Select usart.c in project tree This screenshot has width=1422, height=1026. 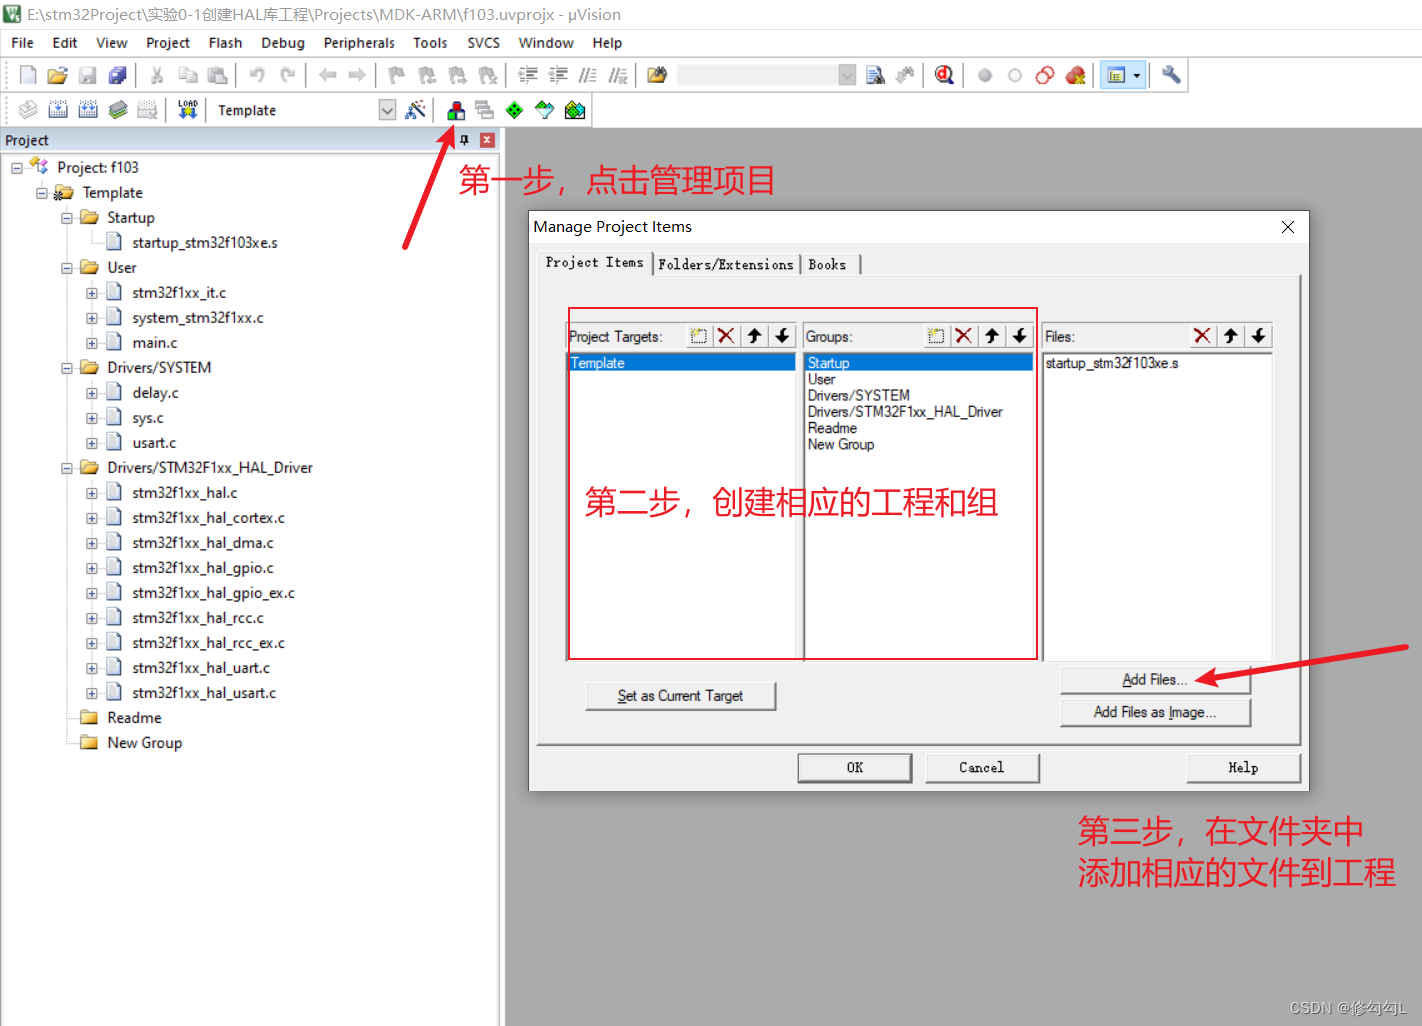(154, 443)
